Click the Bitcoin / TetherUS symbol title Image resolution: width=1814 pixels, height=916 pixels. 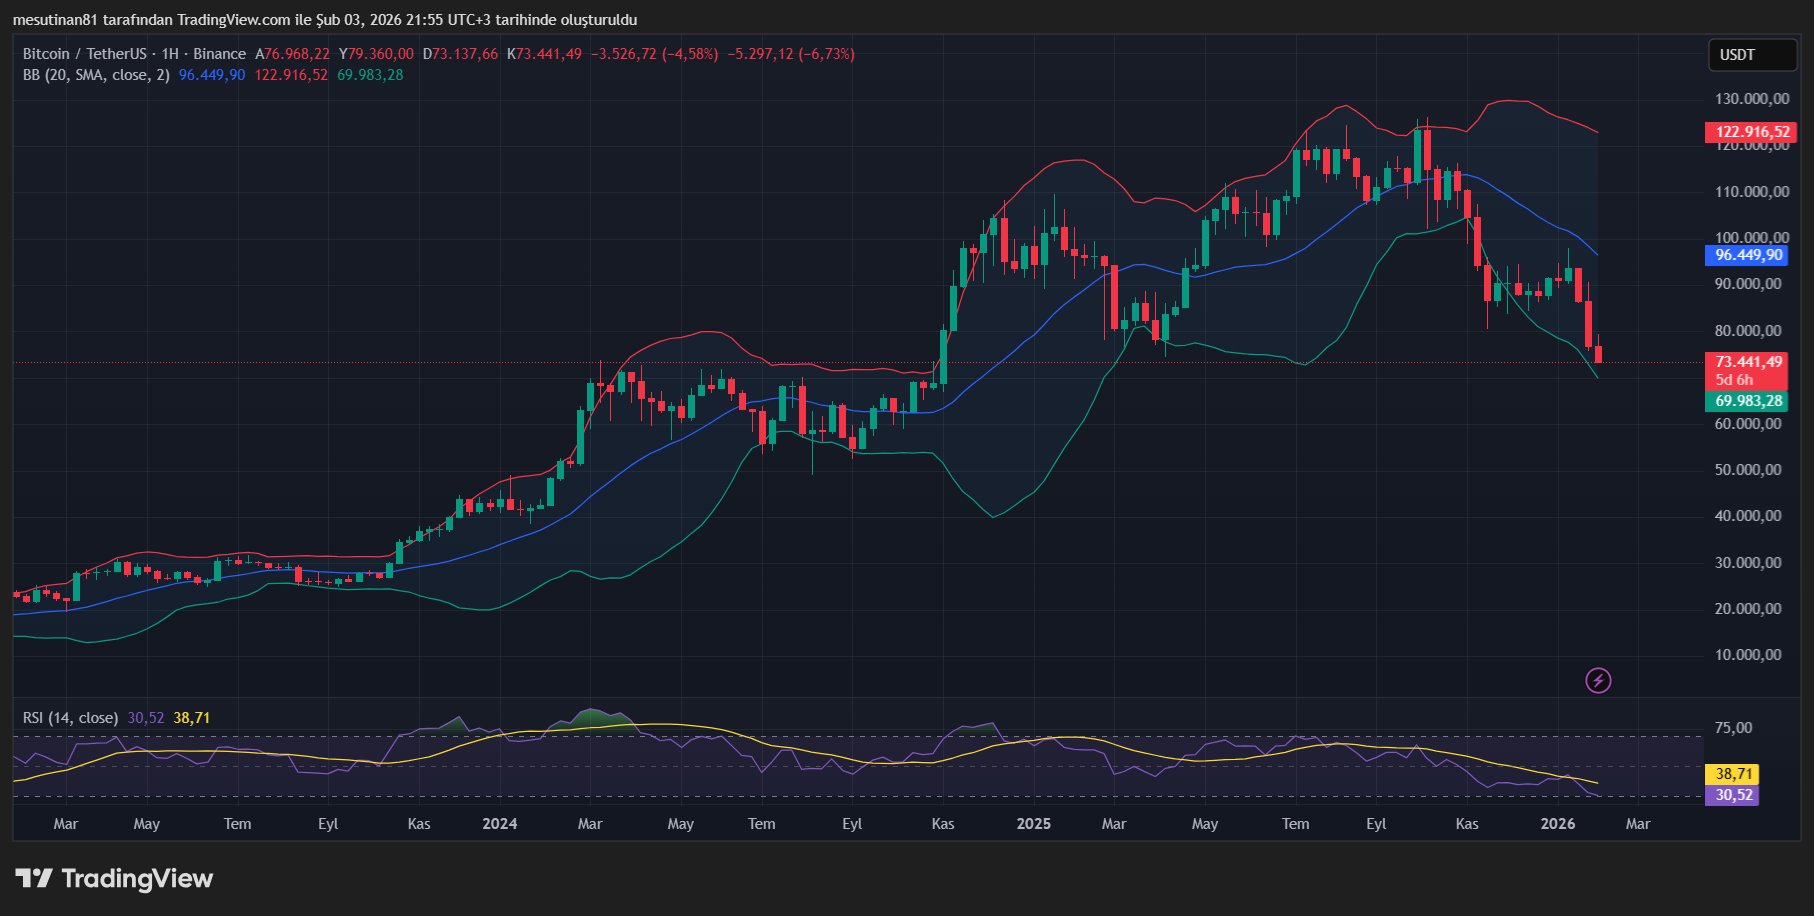[84, 54]
